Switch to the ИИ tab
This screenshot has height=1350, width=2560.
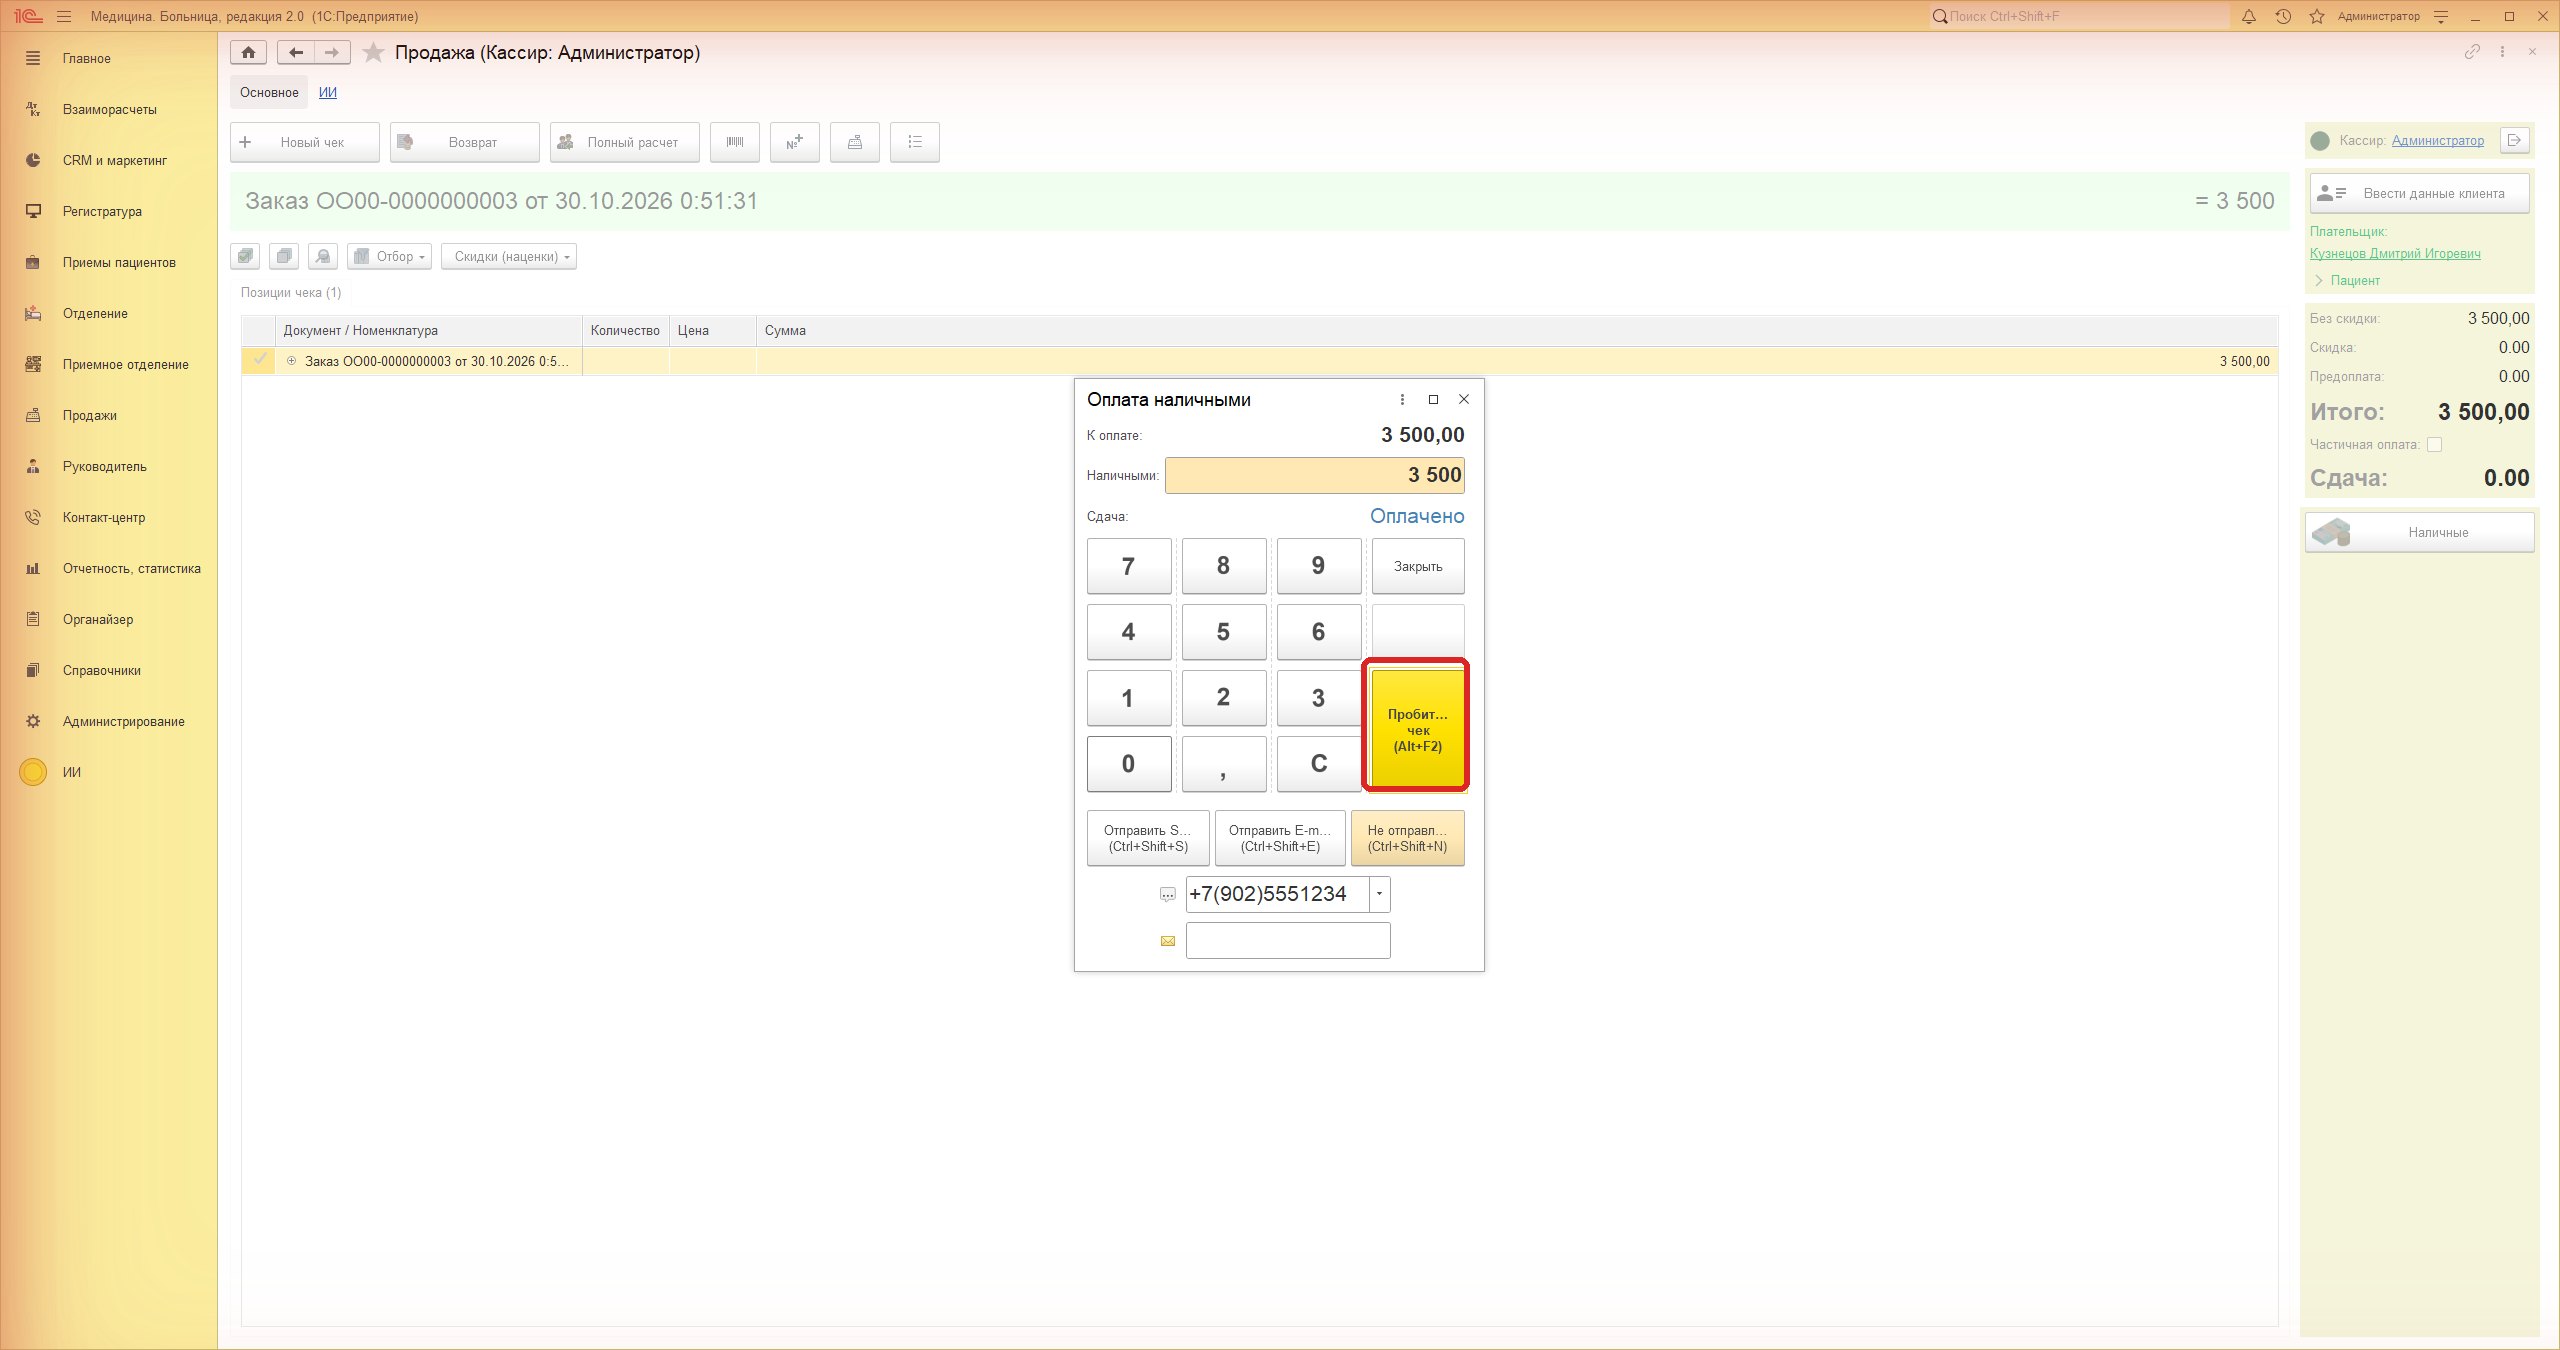pyautogui.click(x=328, y=92)
